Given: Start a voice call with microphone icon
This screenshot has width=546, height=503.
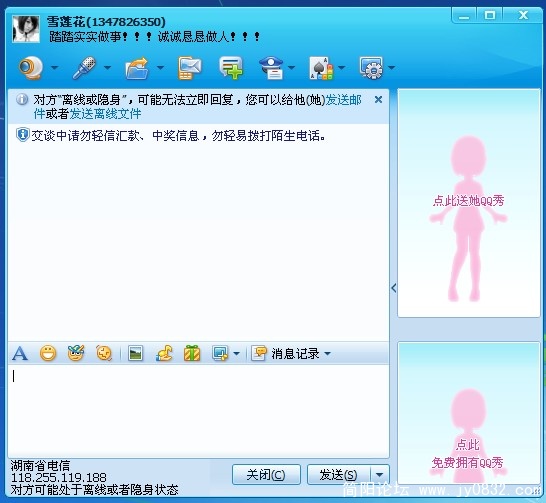Looking at the screenshot, I should pyautogui.click(x=84, y=68).
